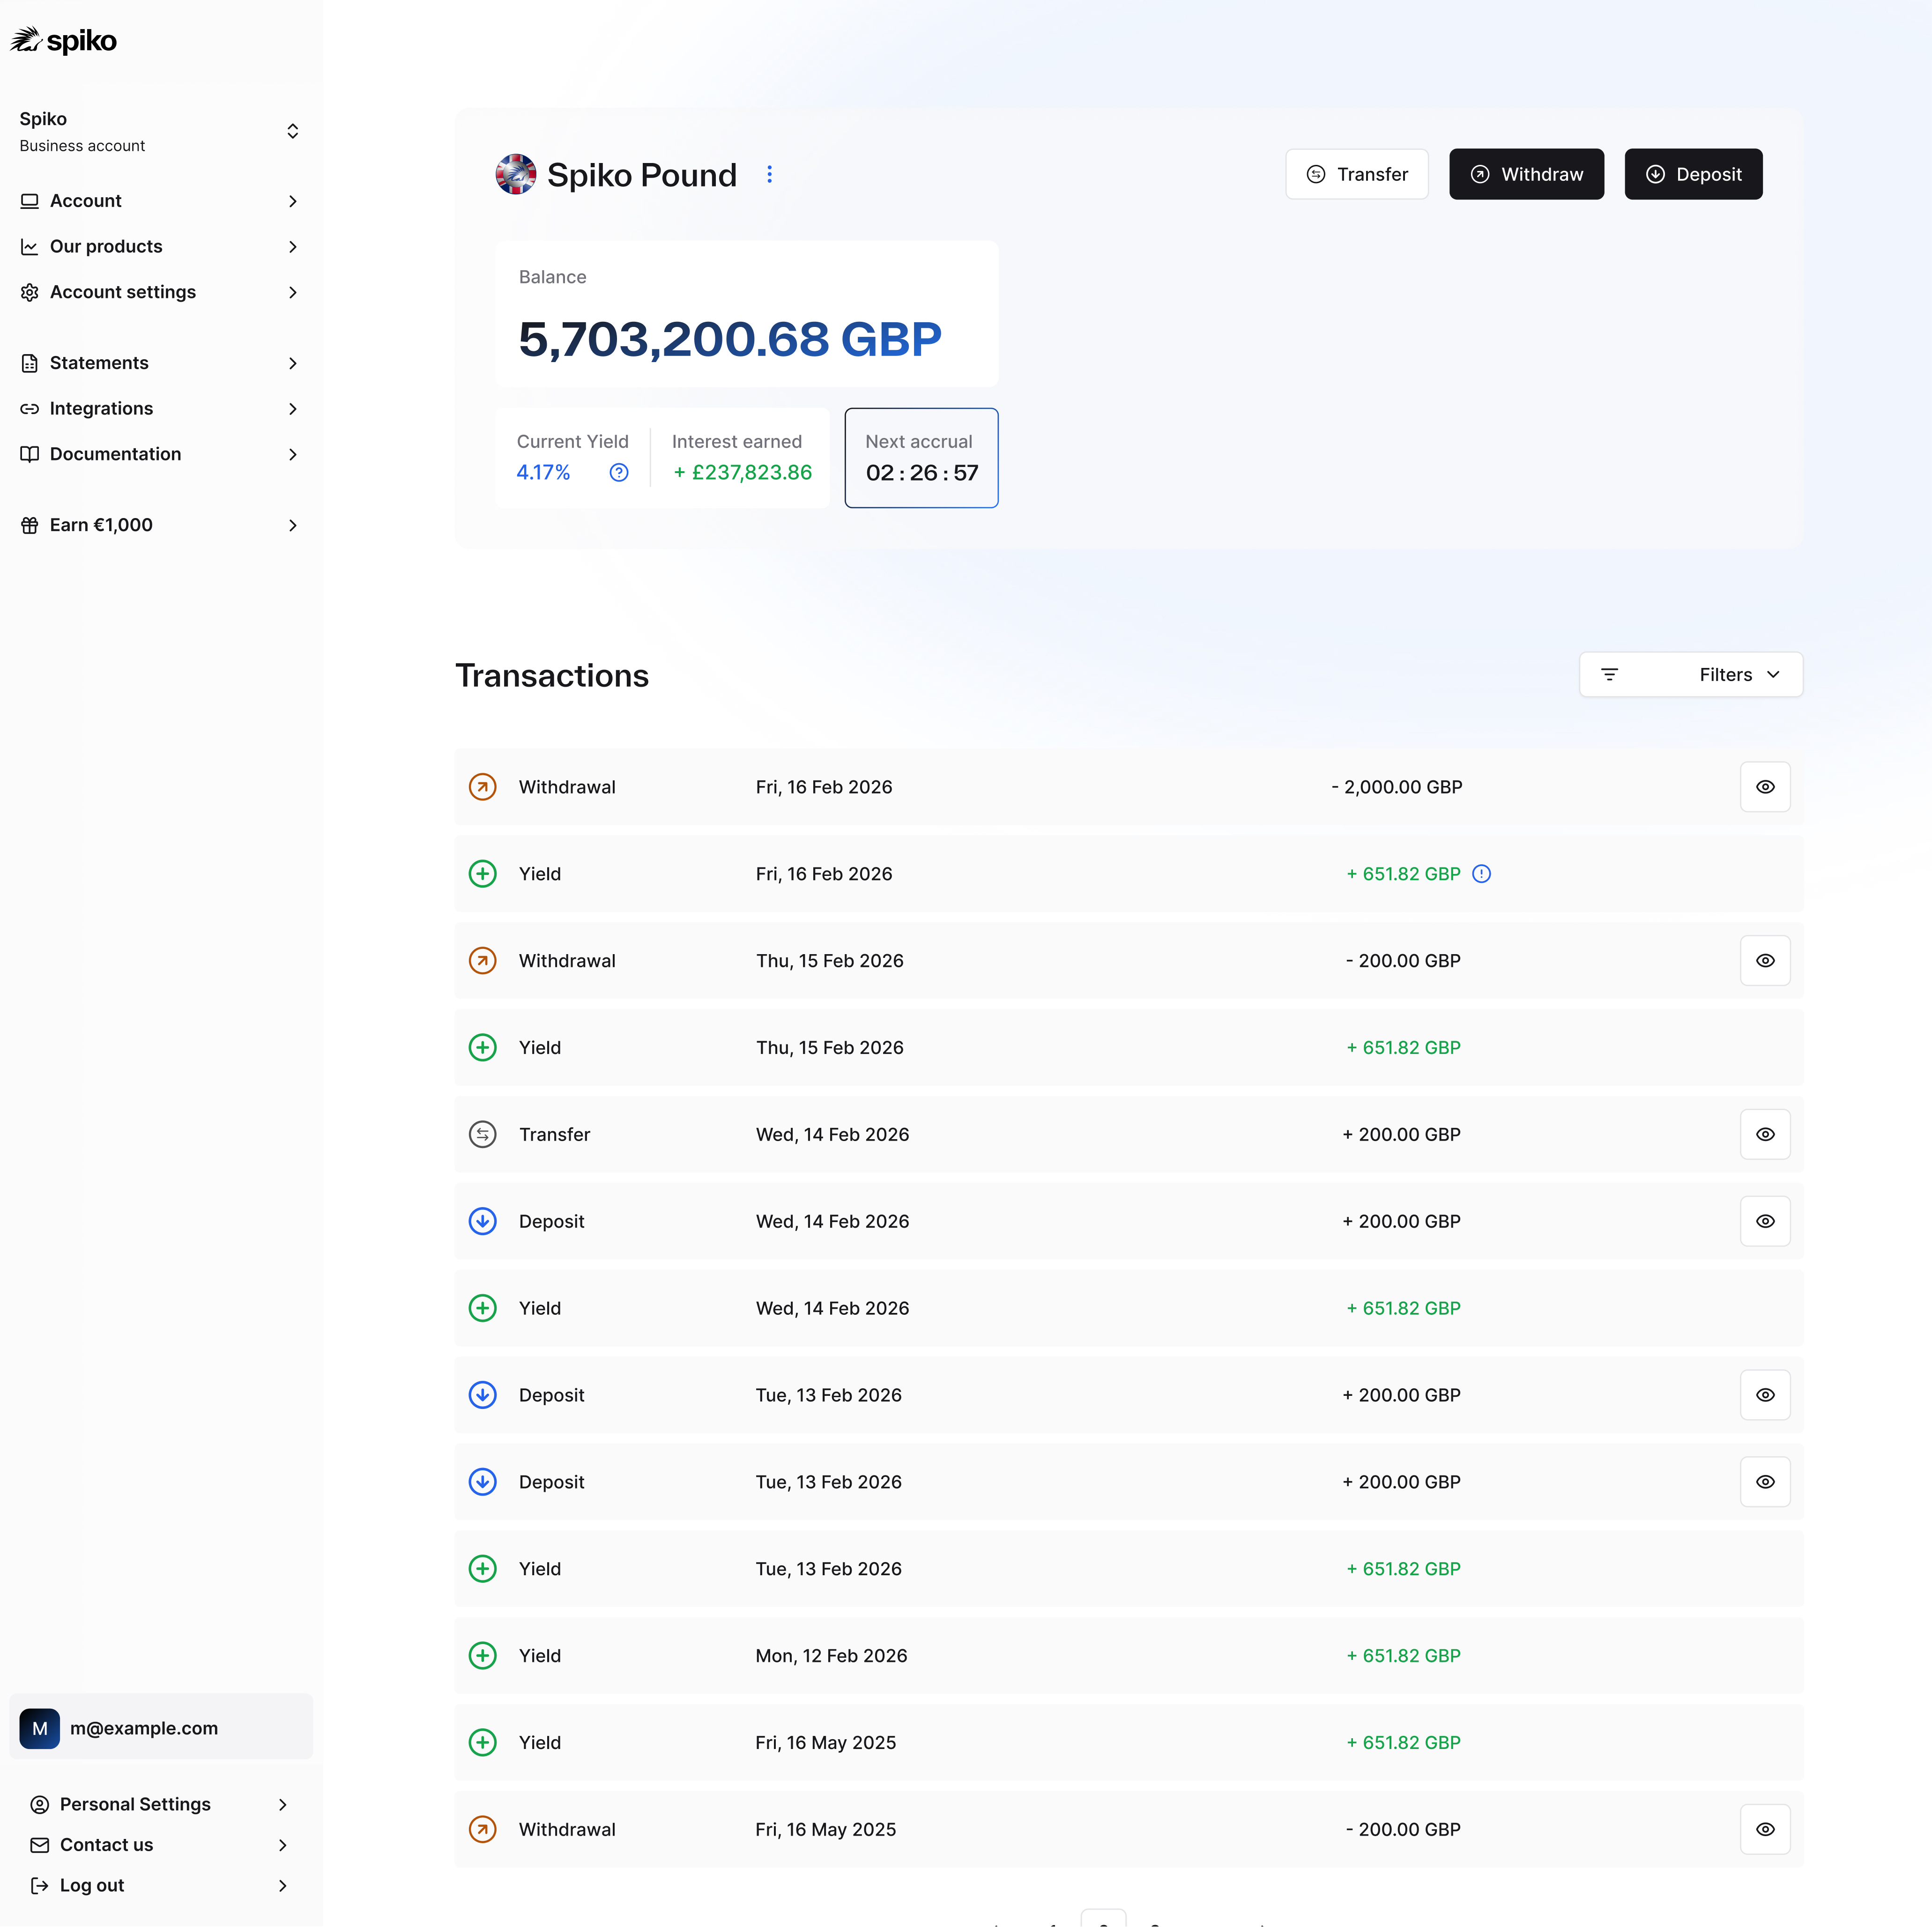This screenshot has width=1932, height=1927.
Task: Click the amount - 2,000.00 GBP
Action: point(1397,787)
